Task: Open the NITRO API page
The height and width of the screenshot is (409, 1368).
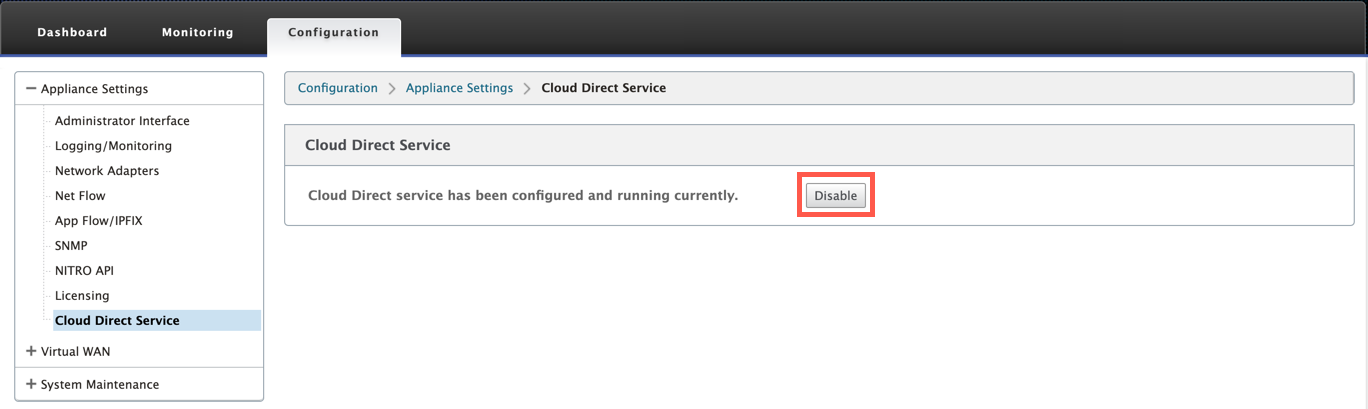Action: pyautogui.click(x=85, y=271)
